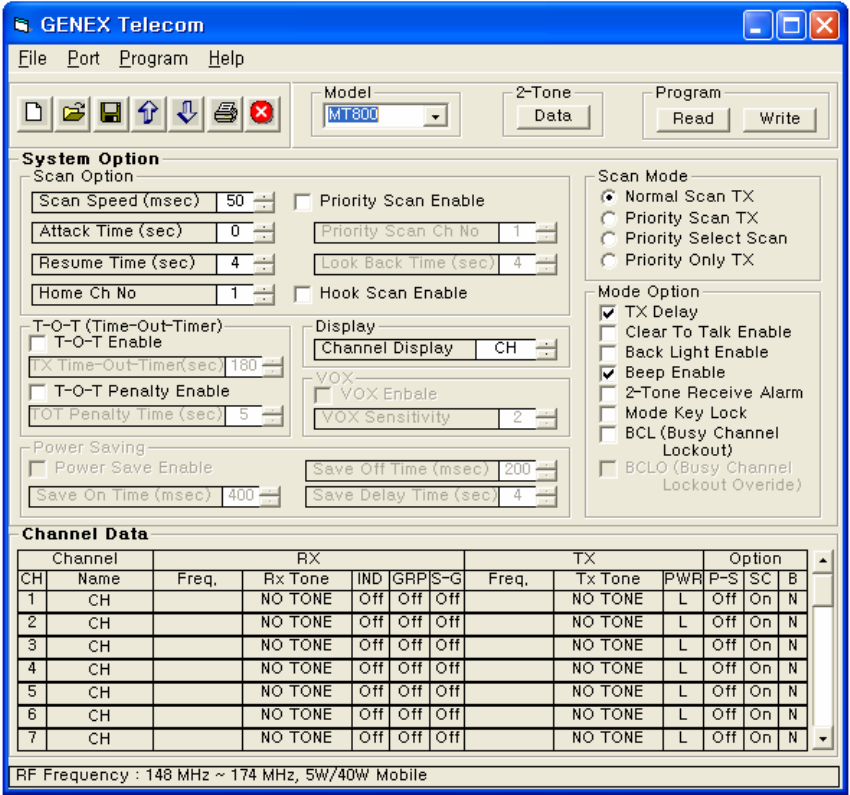Click channel 5 B option cell
Viewport: 850px width, 795px height.
coord(793,693)
